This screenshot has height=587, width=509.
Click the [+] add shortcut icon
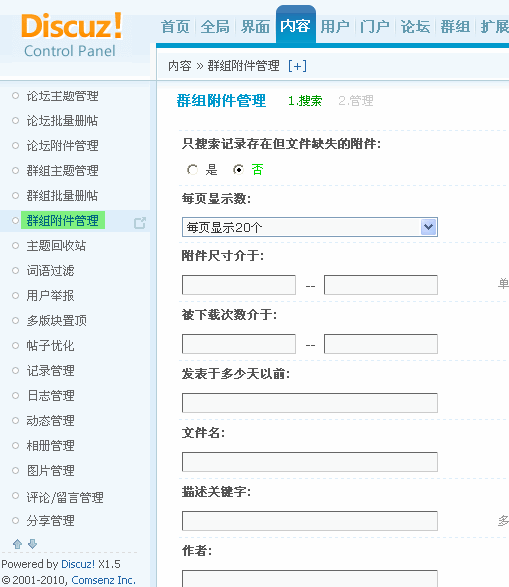pos(297,66)
